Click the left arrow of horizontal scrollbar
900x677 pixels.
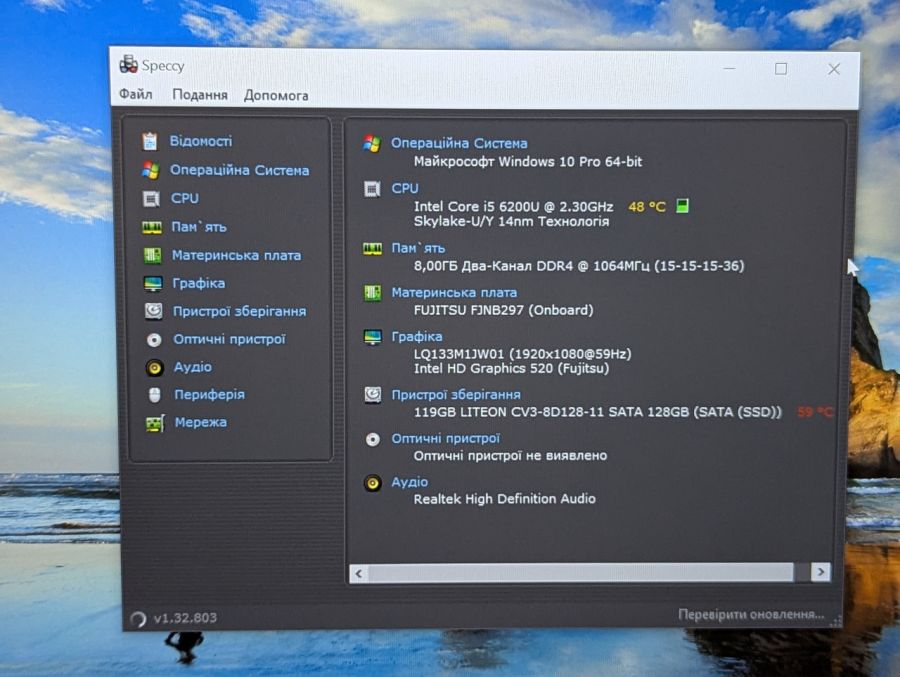click(x=359, y=573)
